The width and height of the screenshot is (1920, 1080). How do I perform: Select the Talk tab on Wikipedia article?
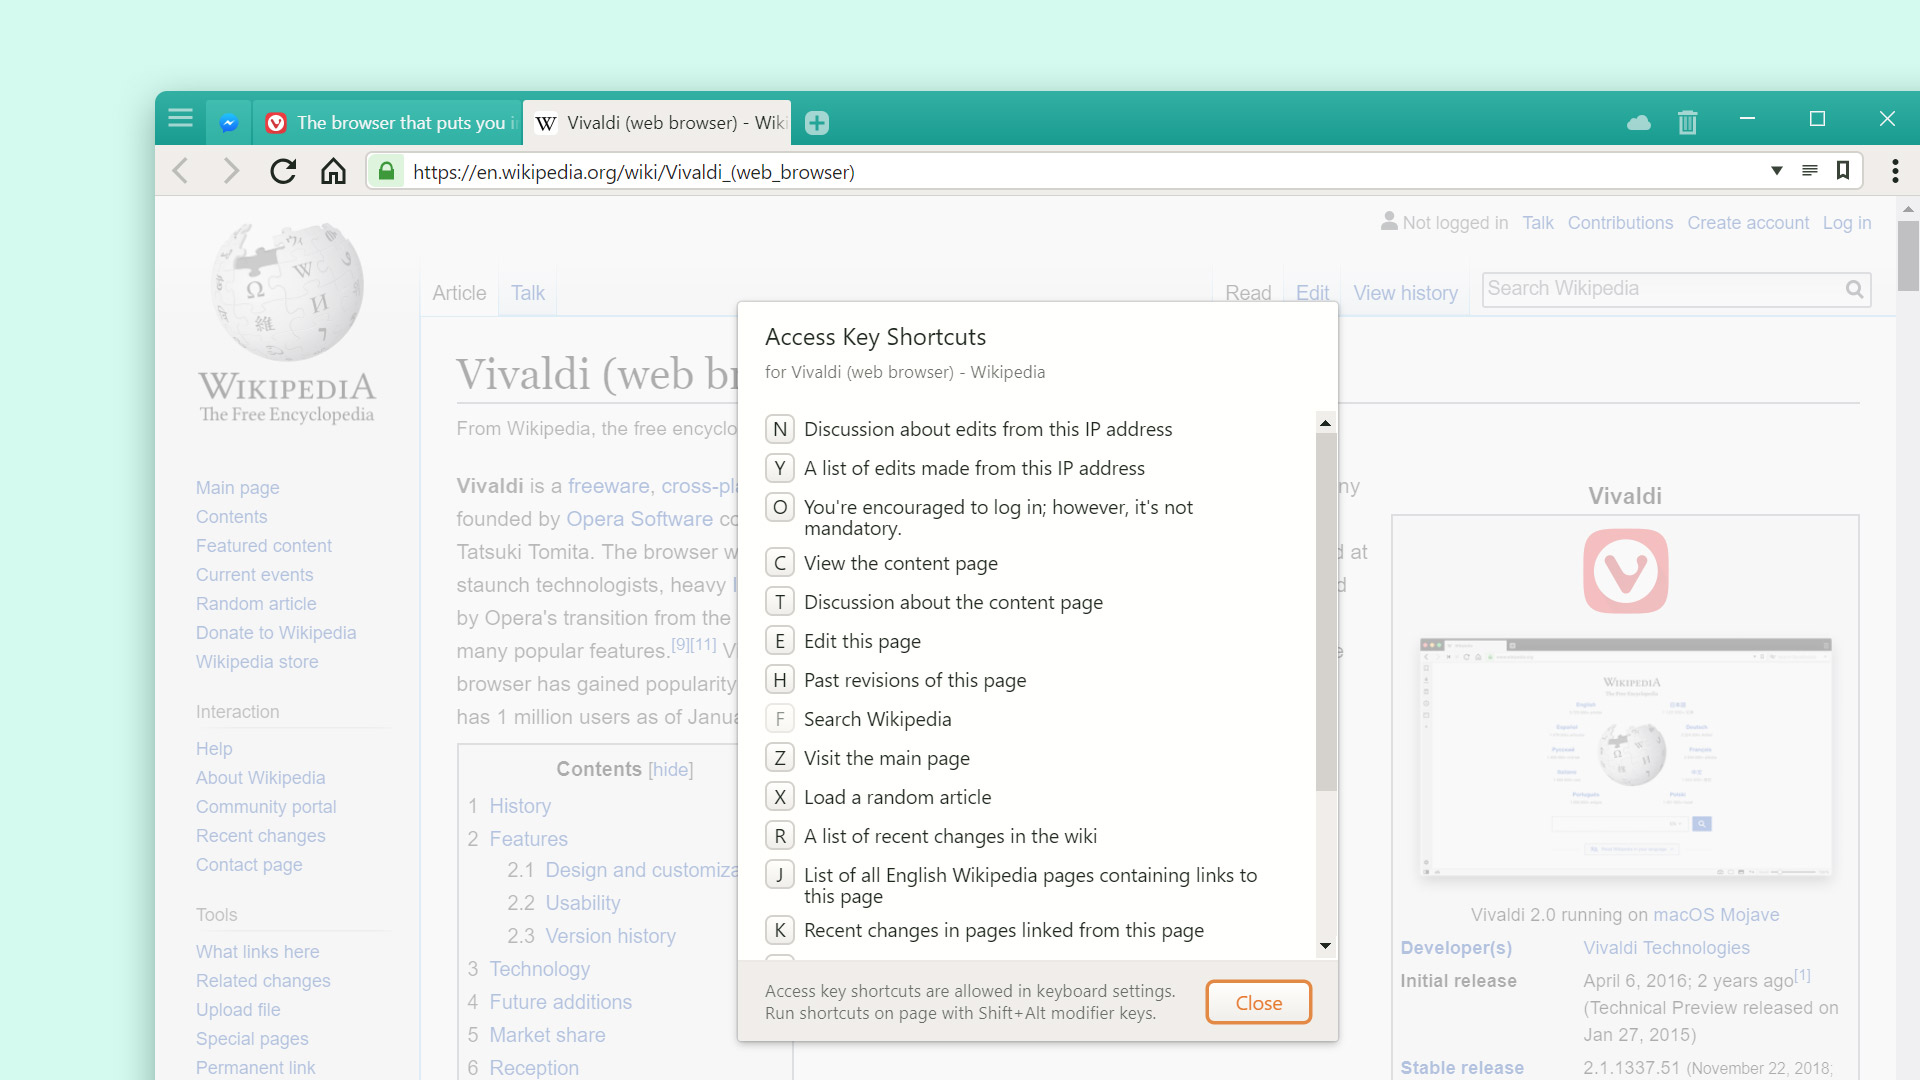[x=526, y=293]
